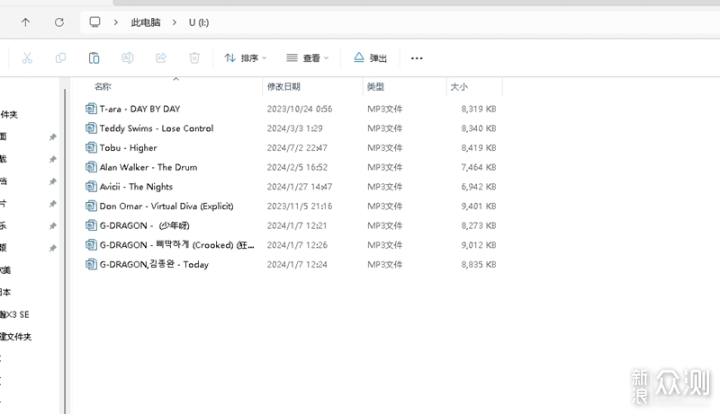The width and height of the screenshot is (720, 414).
Task: Click the Share icon in toolbar
Action: pyautogui.click(x=161, y=58)
